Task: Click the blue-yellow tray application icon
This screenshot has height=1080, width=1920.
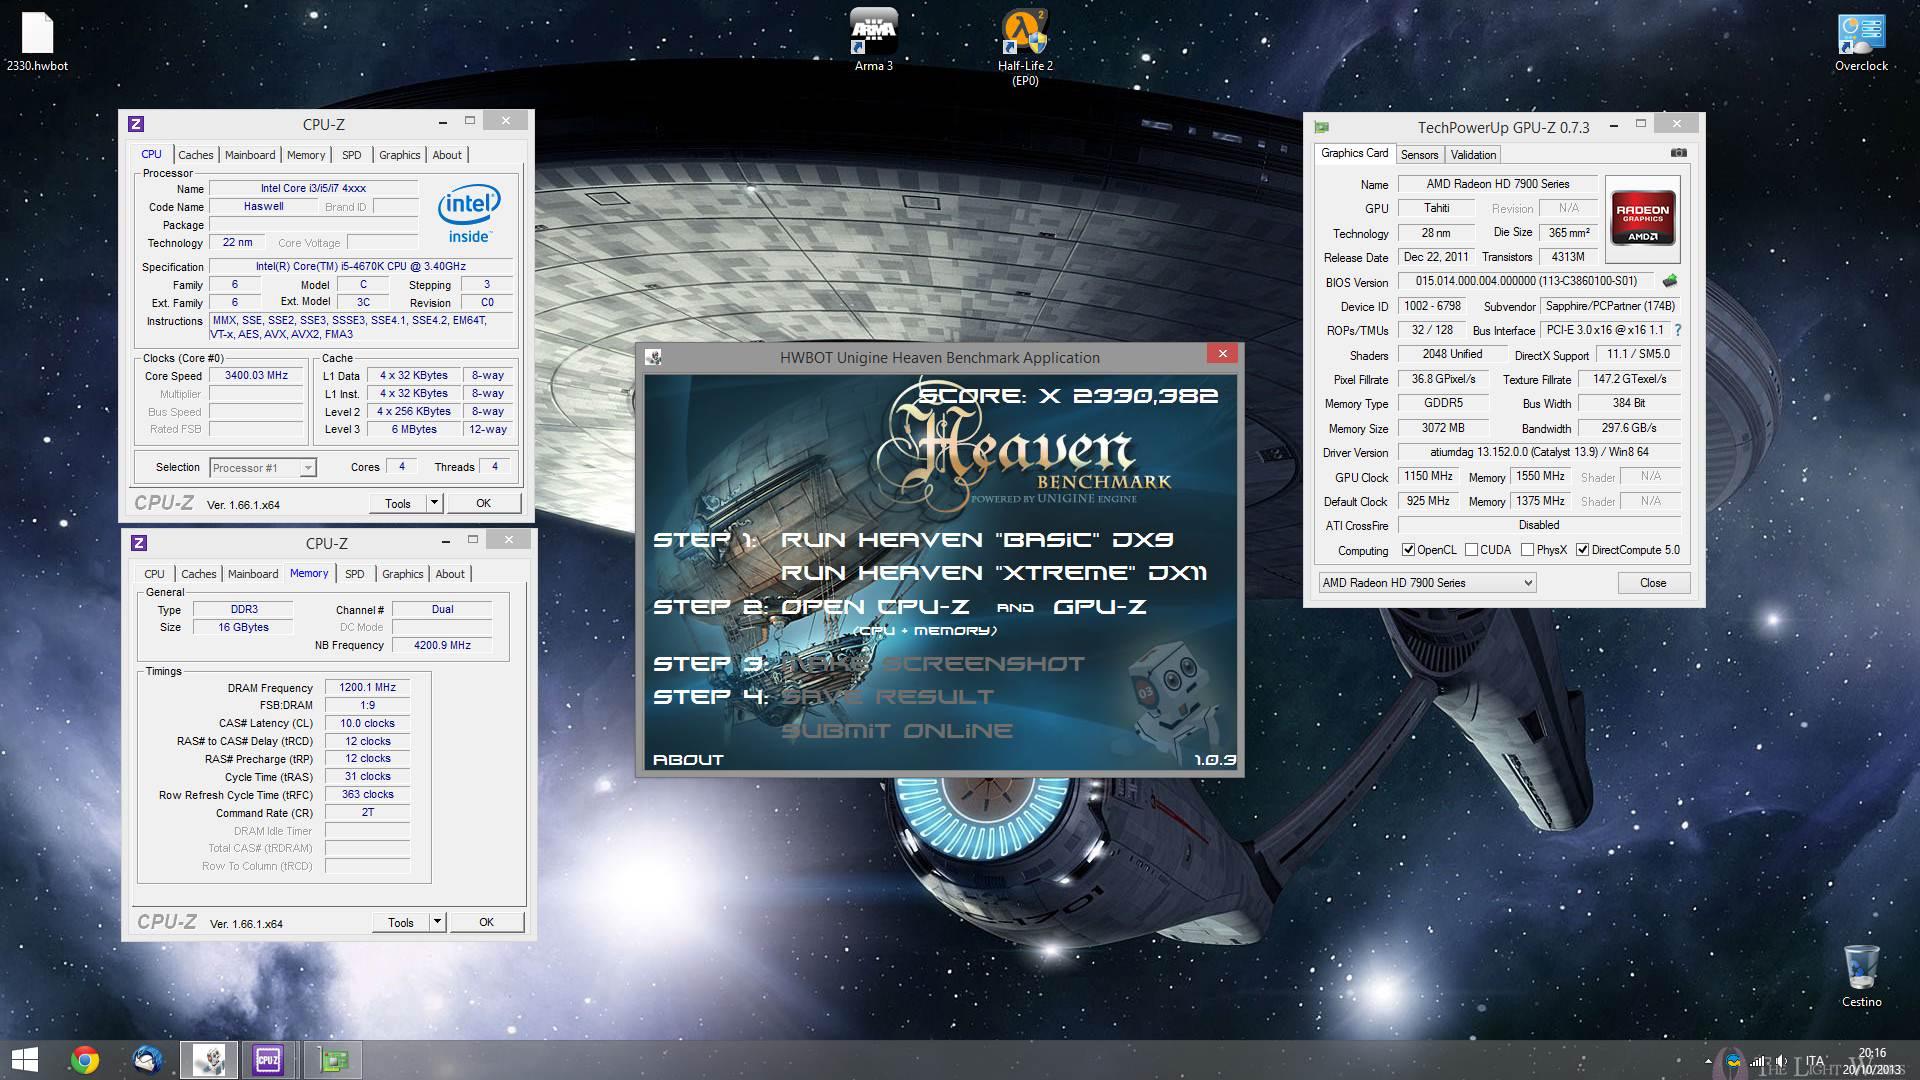Action: click(x=1732, y=1061)
